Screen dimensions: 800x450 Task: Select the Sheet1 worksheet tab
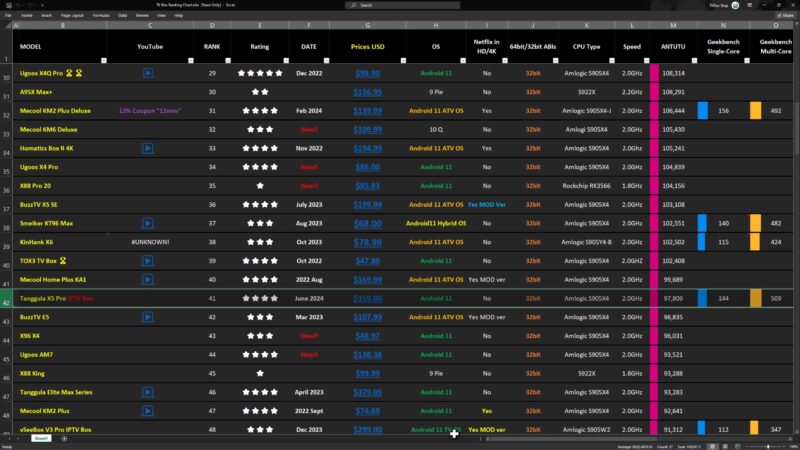pos(41,438)
